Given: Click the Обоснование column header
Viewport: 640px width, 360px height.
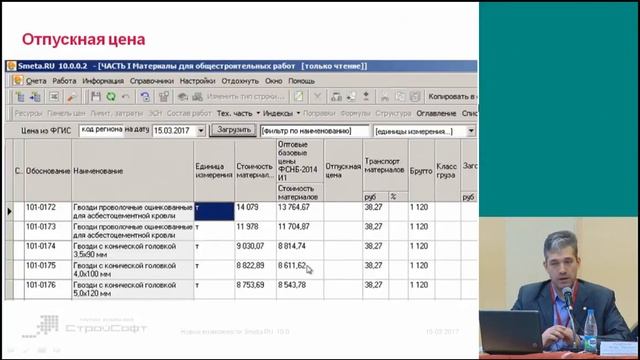Looking at the screenshot, I should point(48,171).
